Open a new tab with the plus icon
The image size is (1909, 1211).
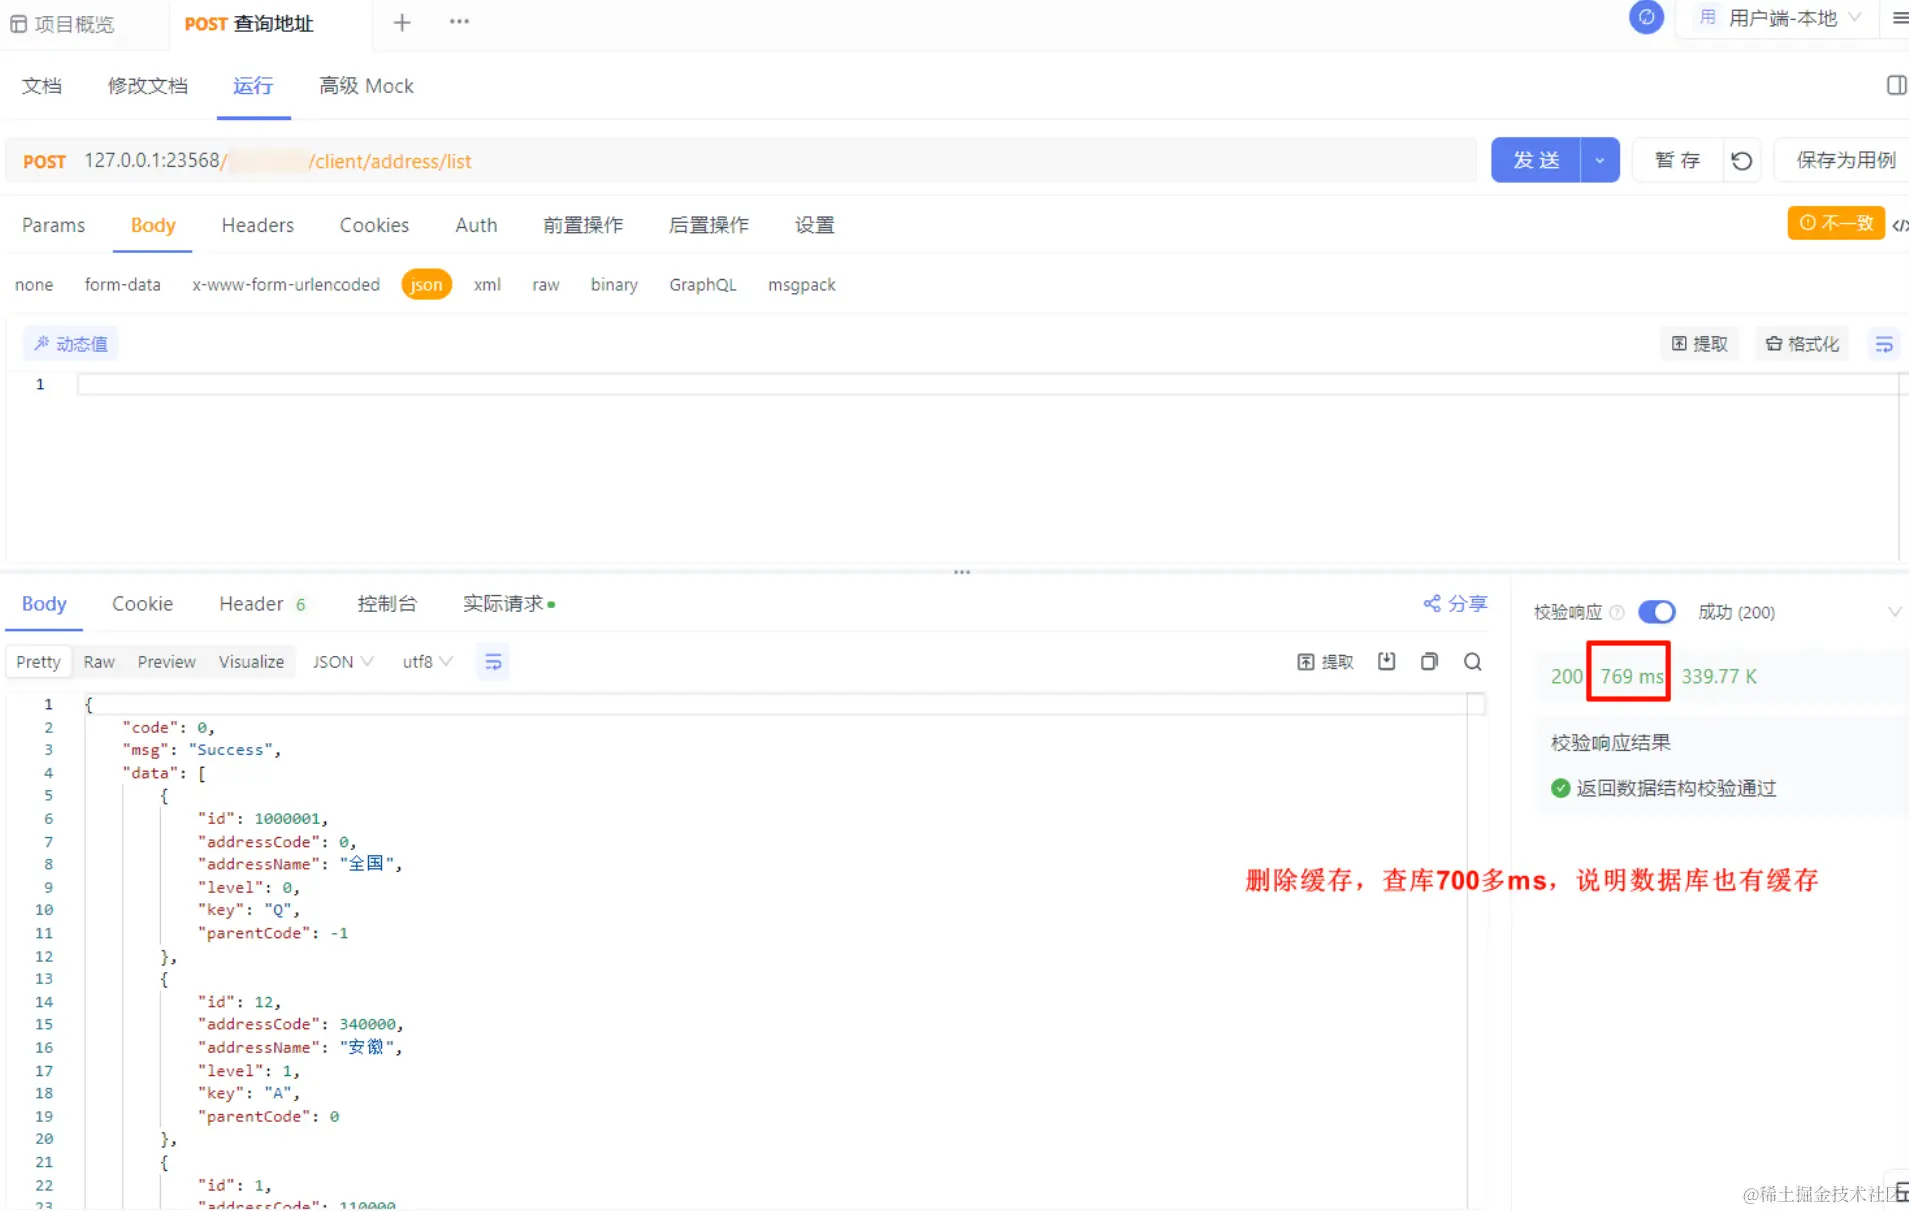click(x=402, y=22)
